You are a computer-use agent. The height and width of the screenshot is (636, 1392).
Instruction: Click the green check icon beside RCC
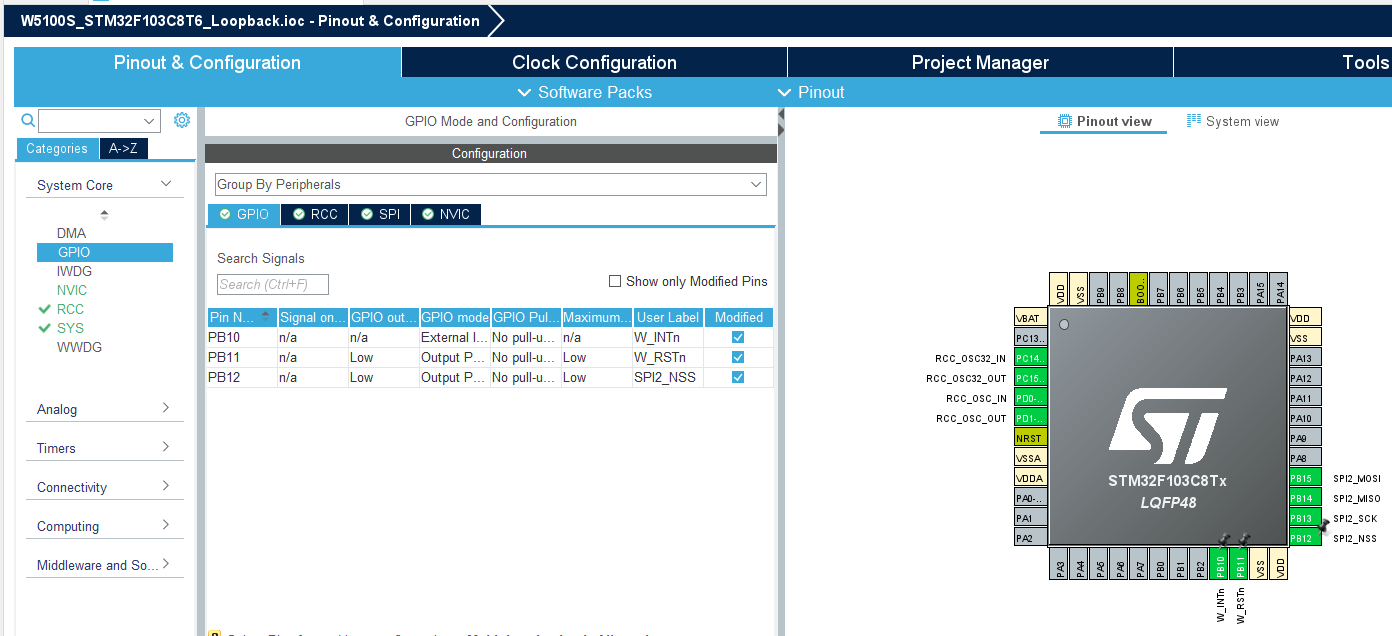pos(44,309)
